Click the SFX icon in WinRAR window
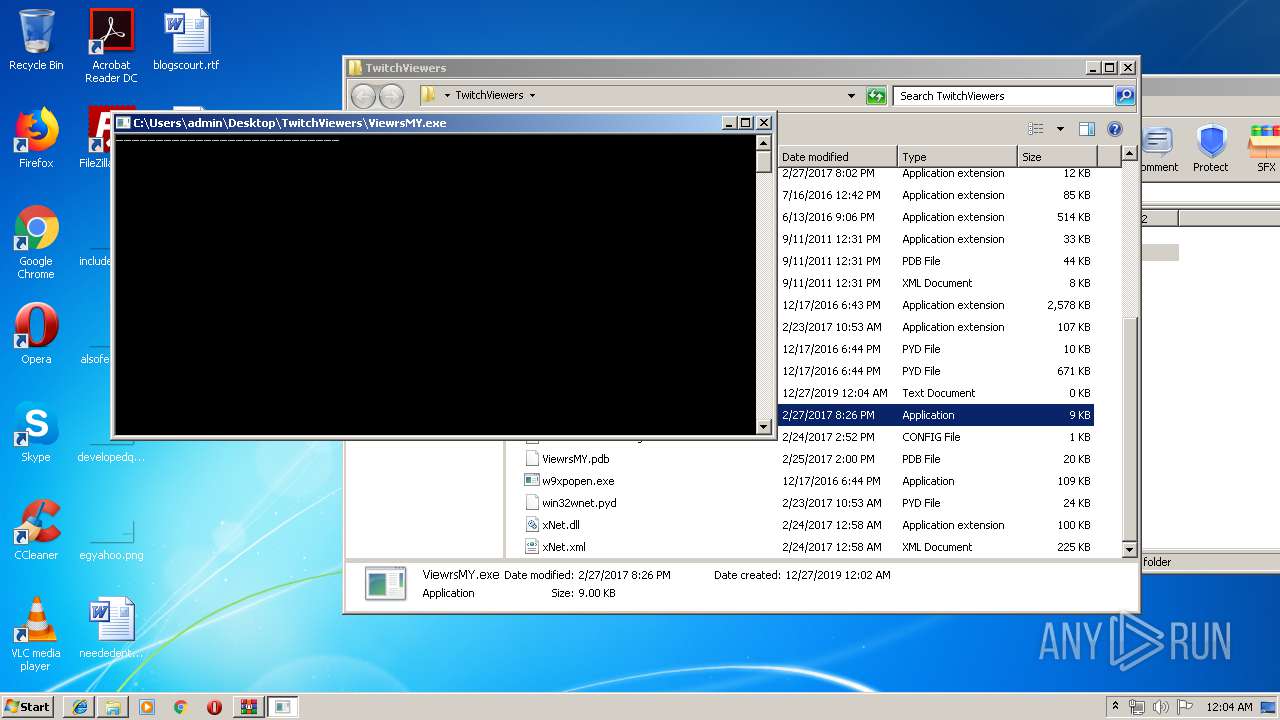Image resolution: width=1280 pixels, height=720 pixels. 1265,148
